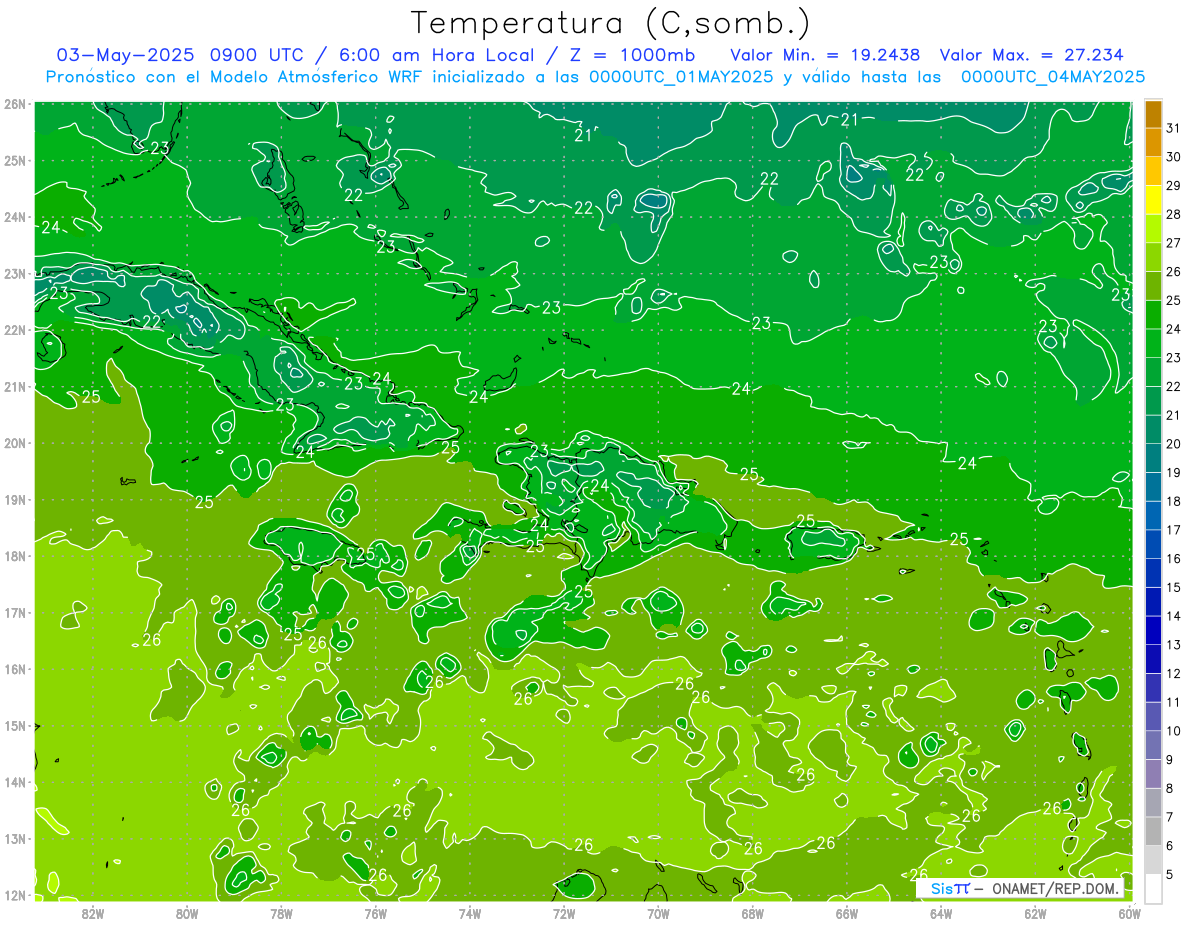Click the '0000UTC_04MAY2025' valid-until time
Screen dimensions: 1200x927
click(1053, 76)
